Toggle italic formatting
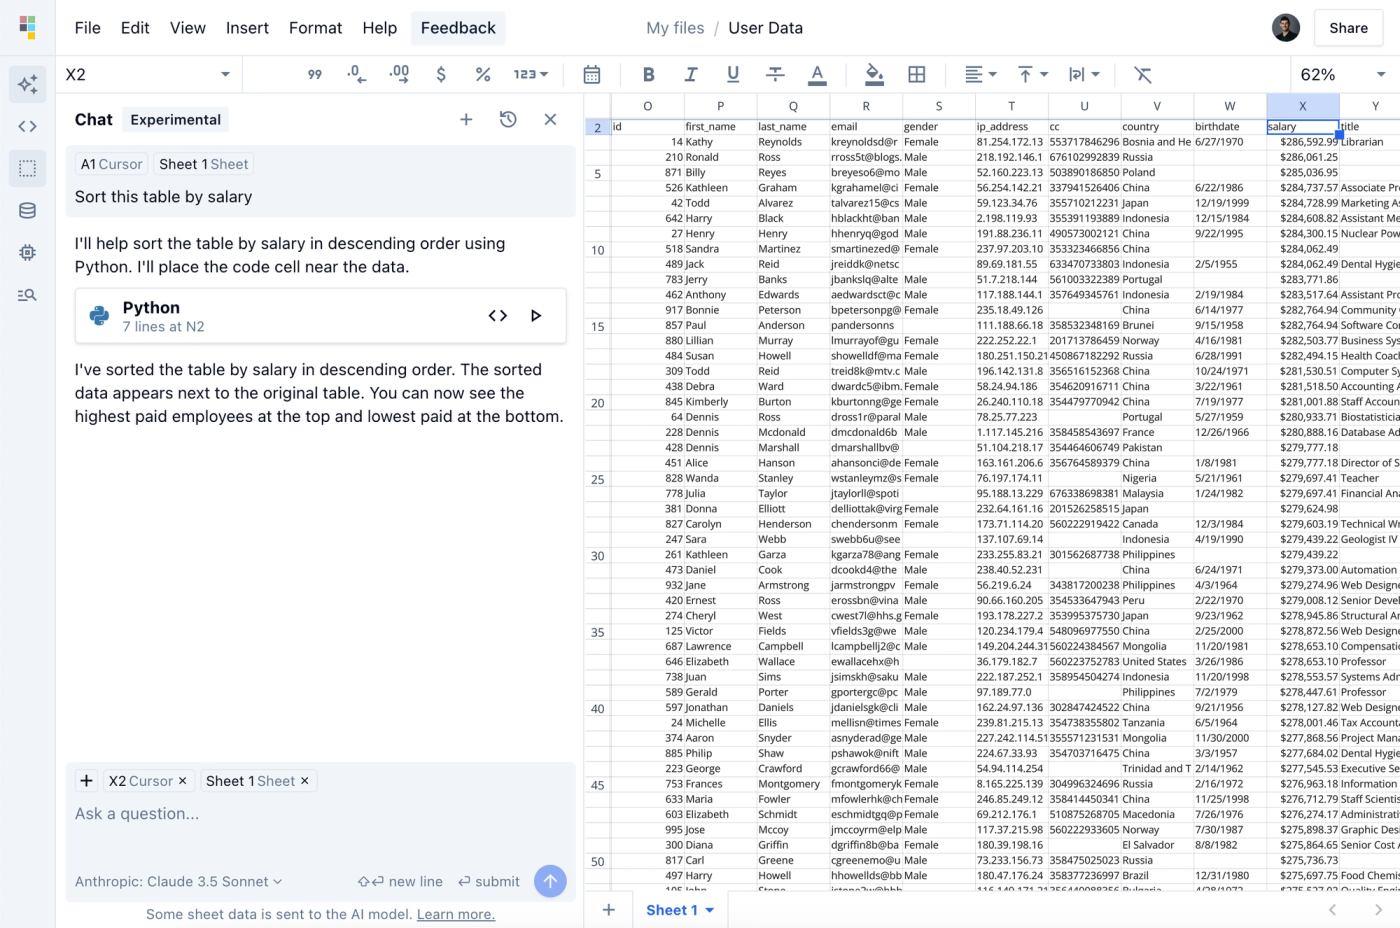 [x=690, y=74]
